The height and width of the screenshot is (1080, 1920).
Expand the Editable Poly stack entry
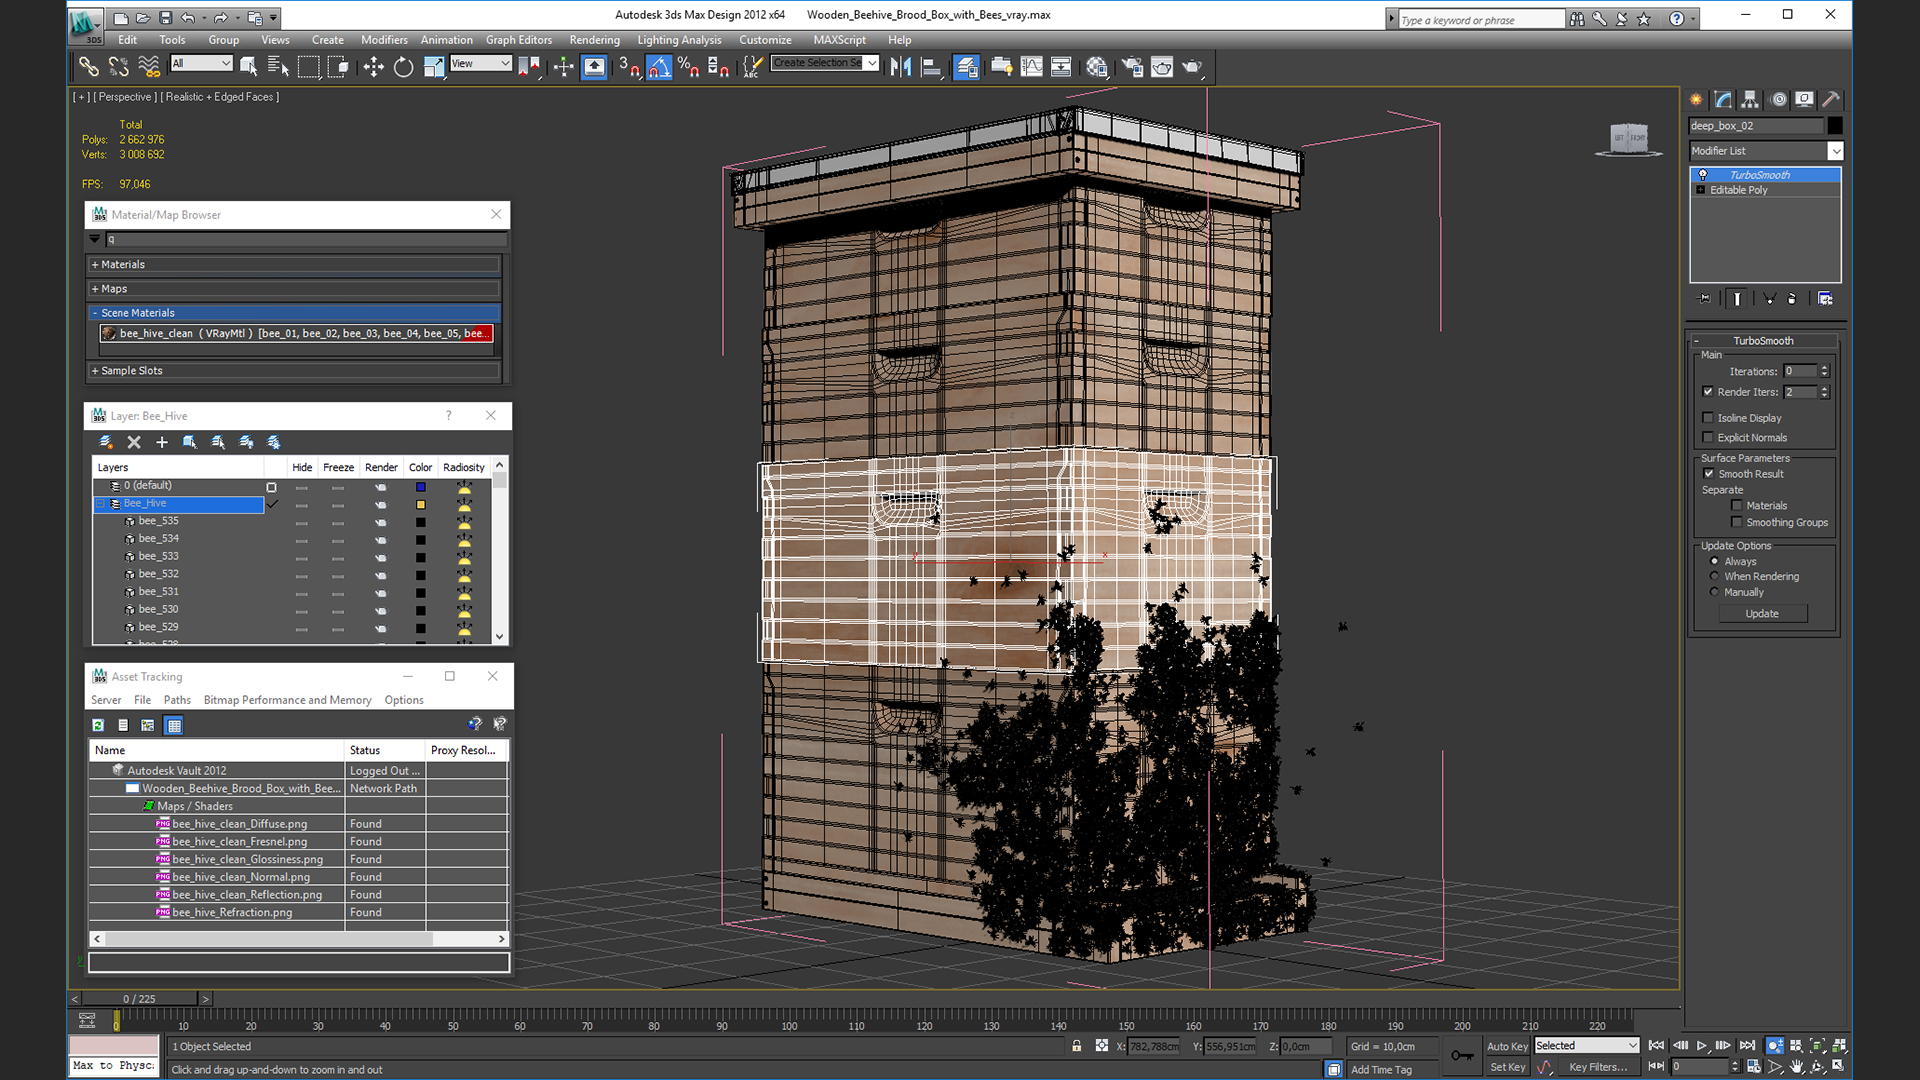[x=1700, y=190]
